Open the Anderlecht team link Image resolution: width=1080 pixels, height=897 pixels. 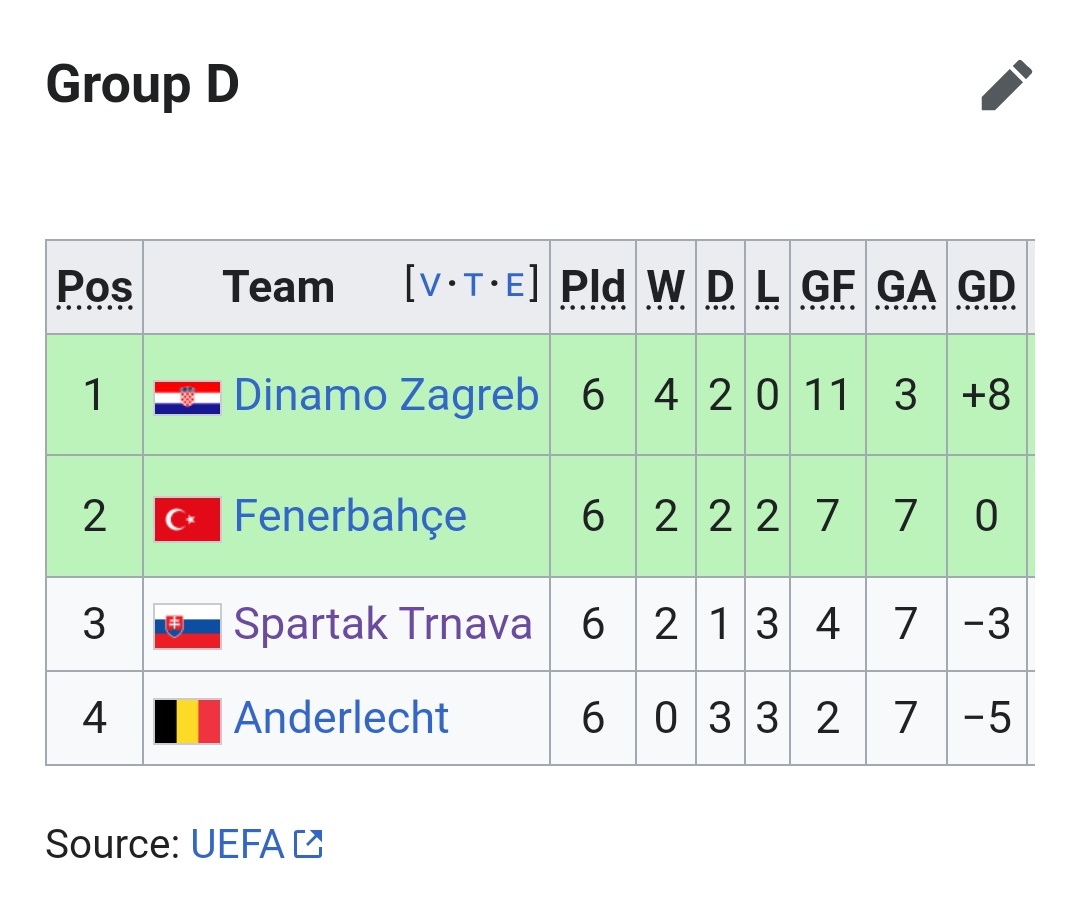[x=341, y=718]
